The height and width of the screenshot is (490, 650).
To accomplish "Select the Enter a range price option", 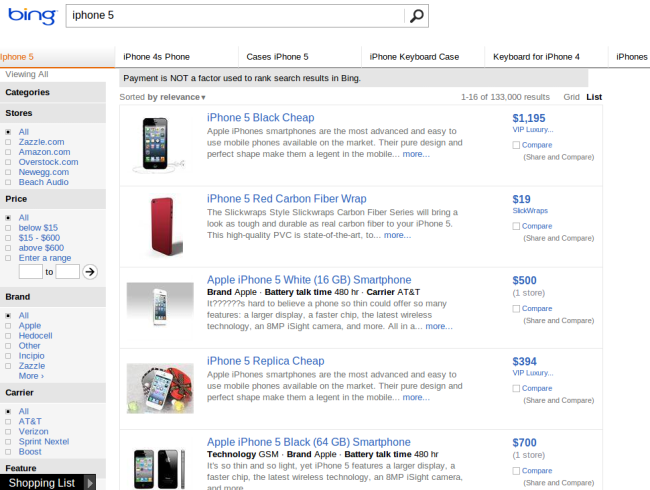I will (x=45, y=258).
